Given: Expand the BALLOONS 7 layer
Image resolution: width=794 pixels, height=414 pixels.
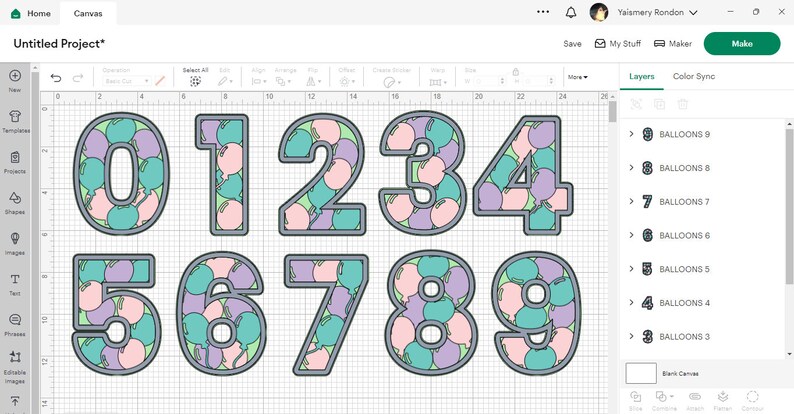Looking at the screenshot, I should (631, 201).
